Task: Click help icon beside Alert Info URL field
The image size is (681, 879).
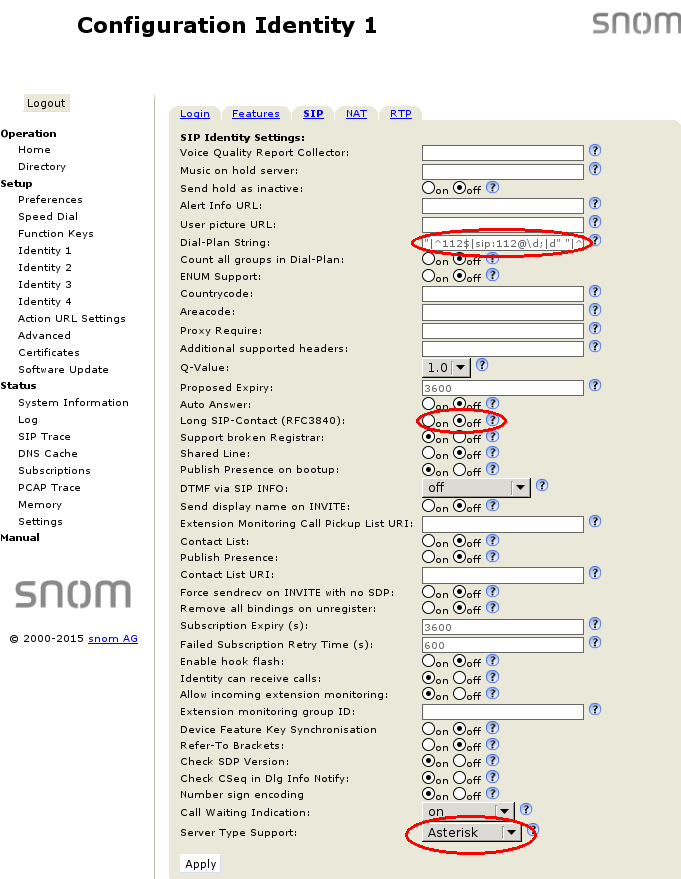Action: click(x=595, y=204)
